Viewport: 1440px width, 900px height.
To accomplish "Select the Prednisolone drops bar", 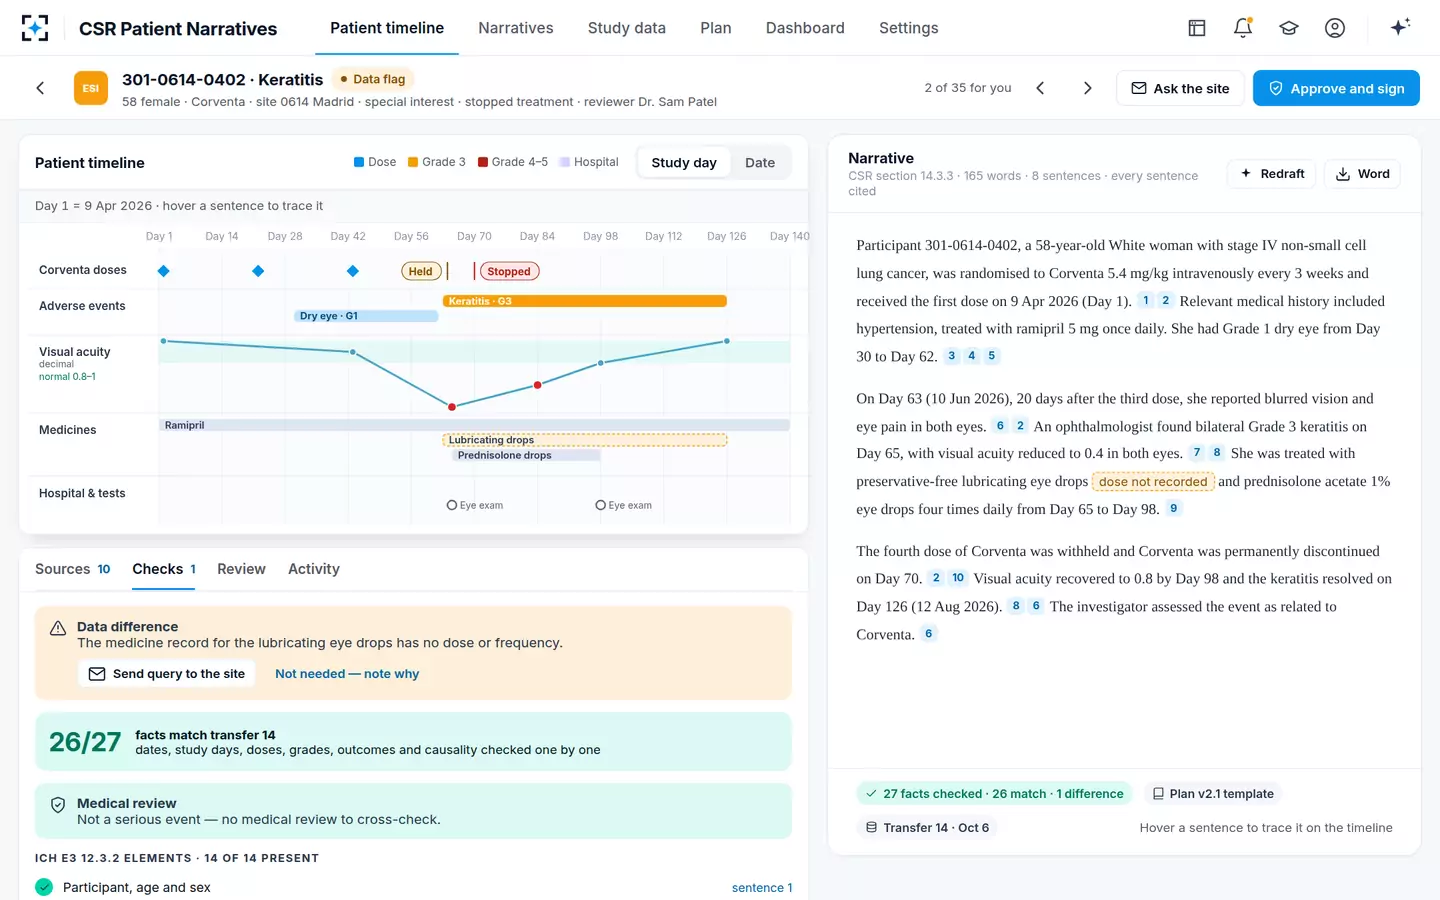I will (526, 455).
